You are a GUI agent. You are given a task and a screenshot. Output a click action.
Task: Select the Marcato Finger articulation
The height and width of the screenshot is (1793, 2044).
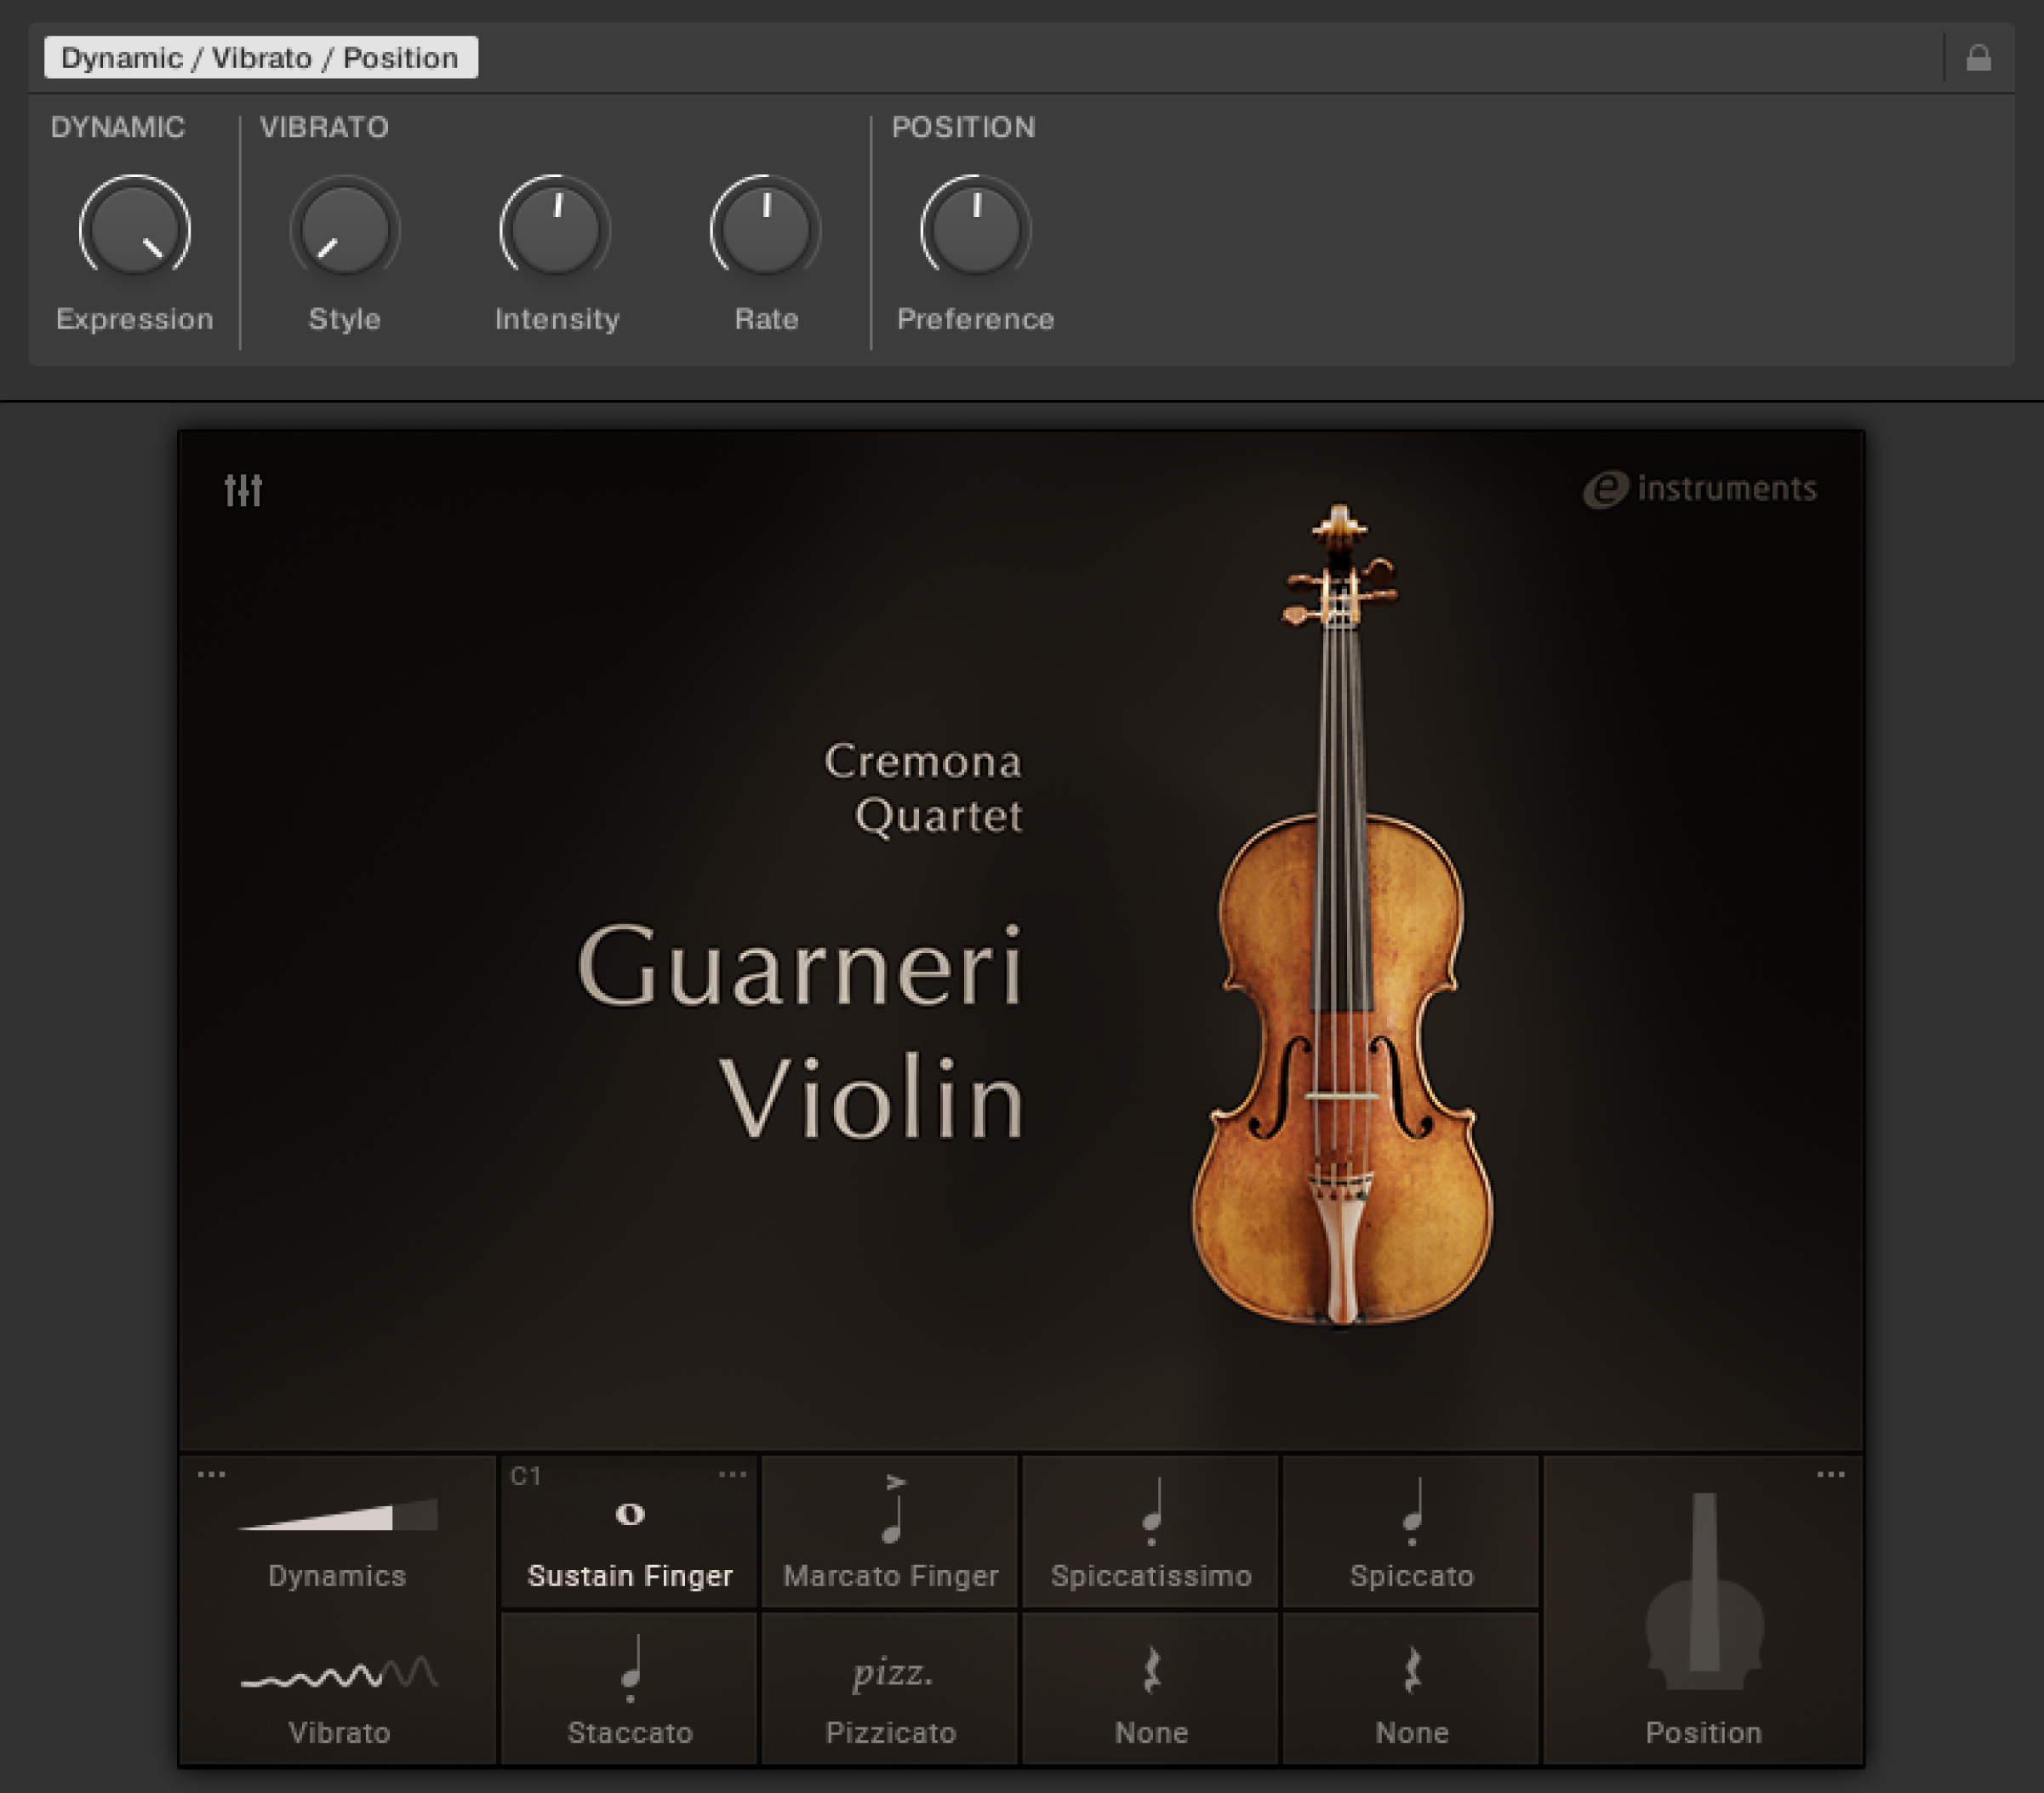click(x=890, y=1532)
